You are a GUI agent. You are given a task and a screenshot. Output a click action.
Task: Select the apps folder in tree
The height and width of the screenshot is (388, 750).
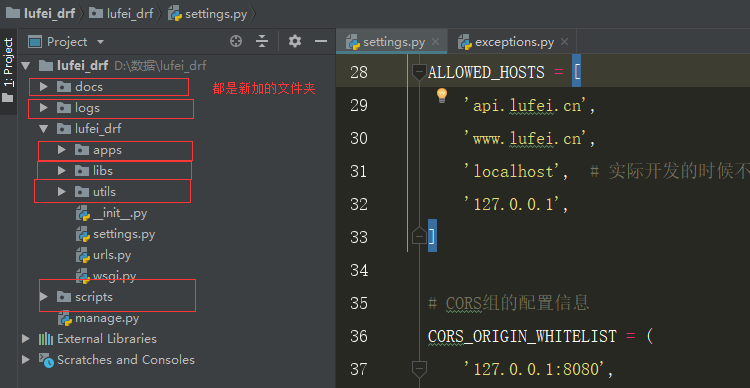click(x=107, y=150)
